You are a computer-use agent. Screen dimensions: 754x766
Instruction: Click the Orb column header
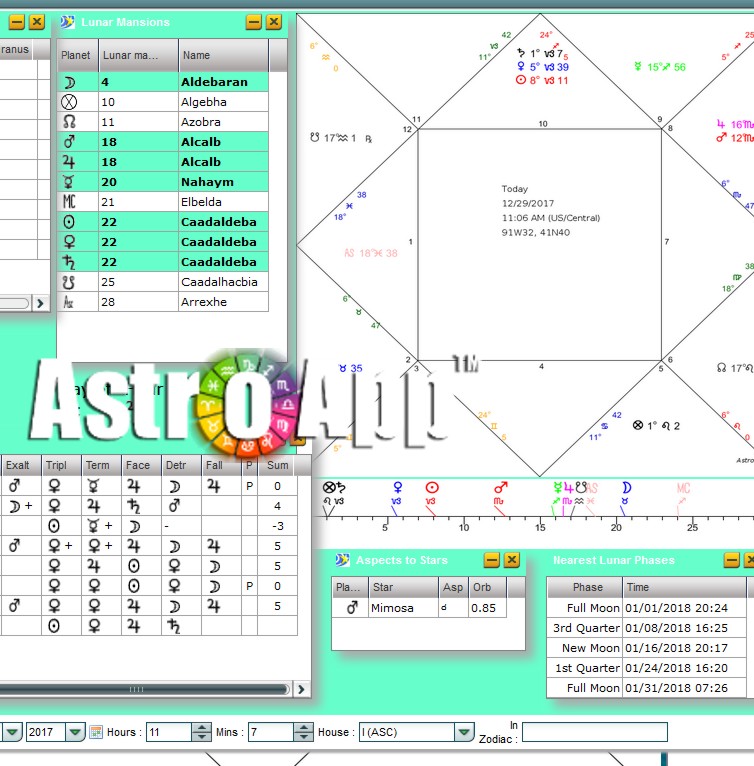[x=488, y=587]
